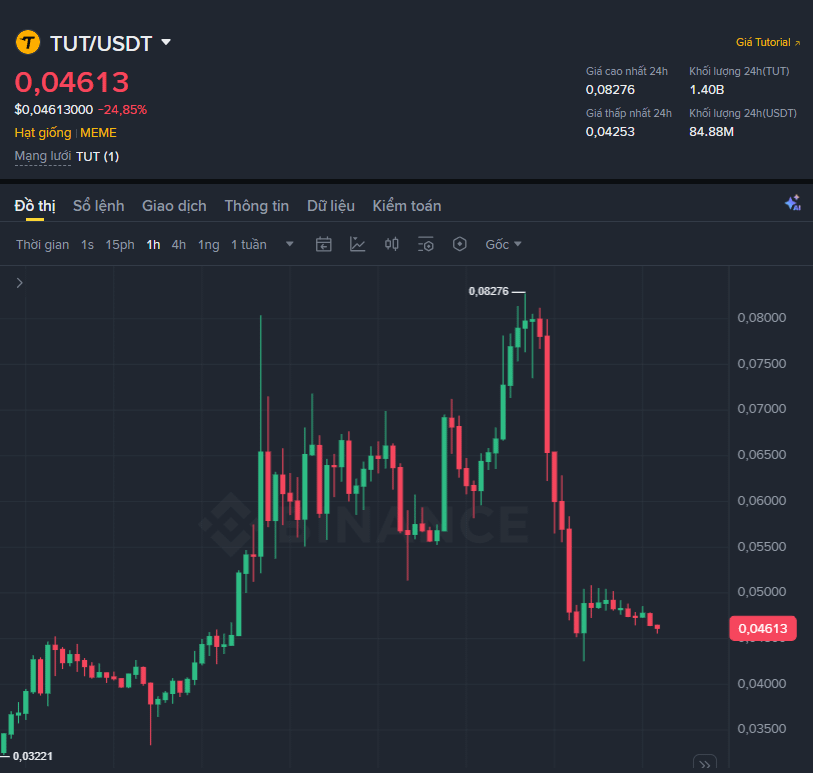Open the go-to-date calendar icon
Viewport: 813px width, 773px height.
tap(324, 244)
